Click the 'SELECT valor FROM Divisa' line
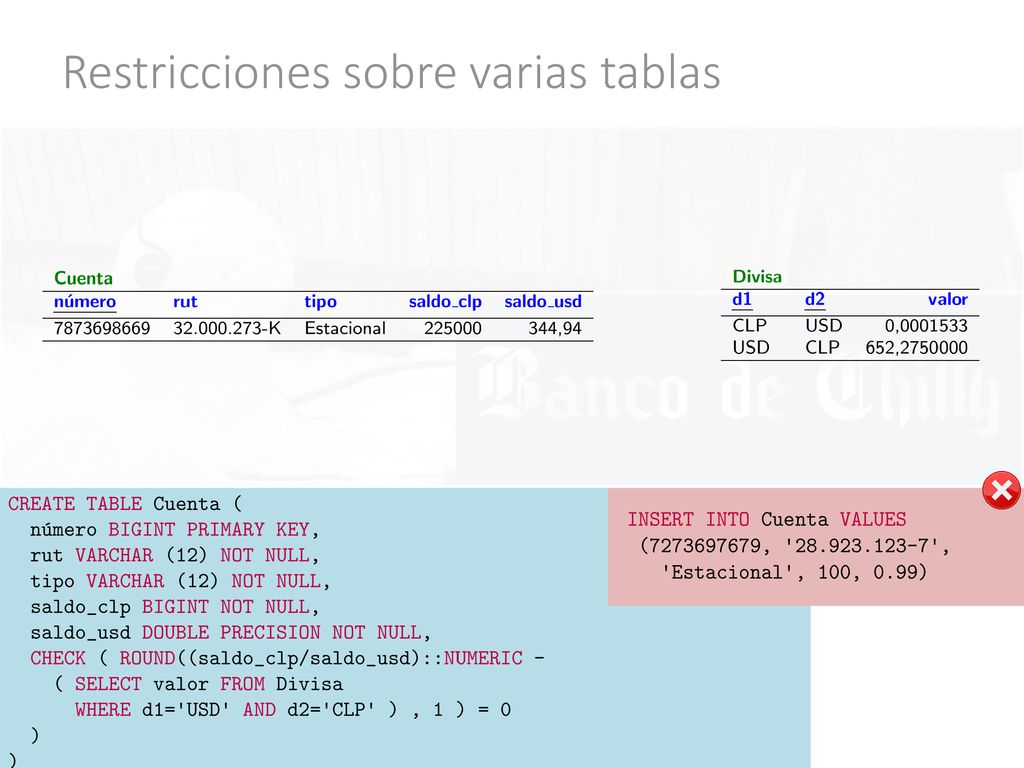1024x768 pixels. 199,684
